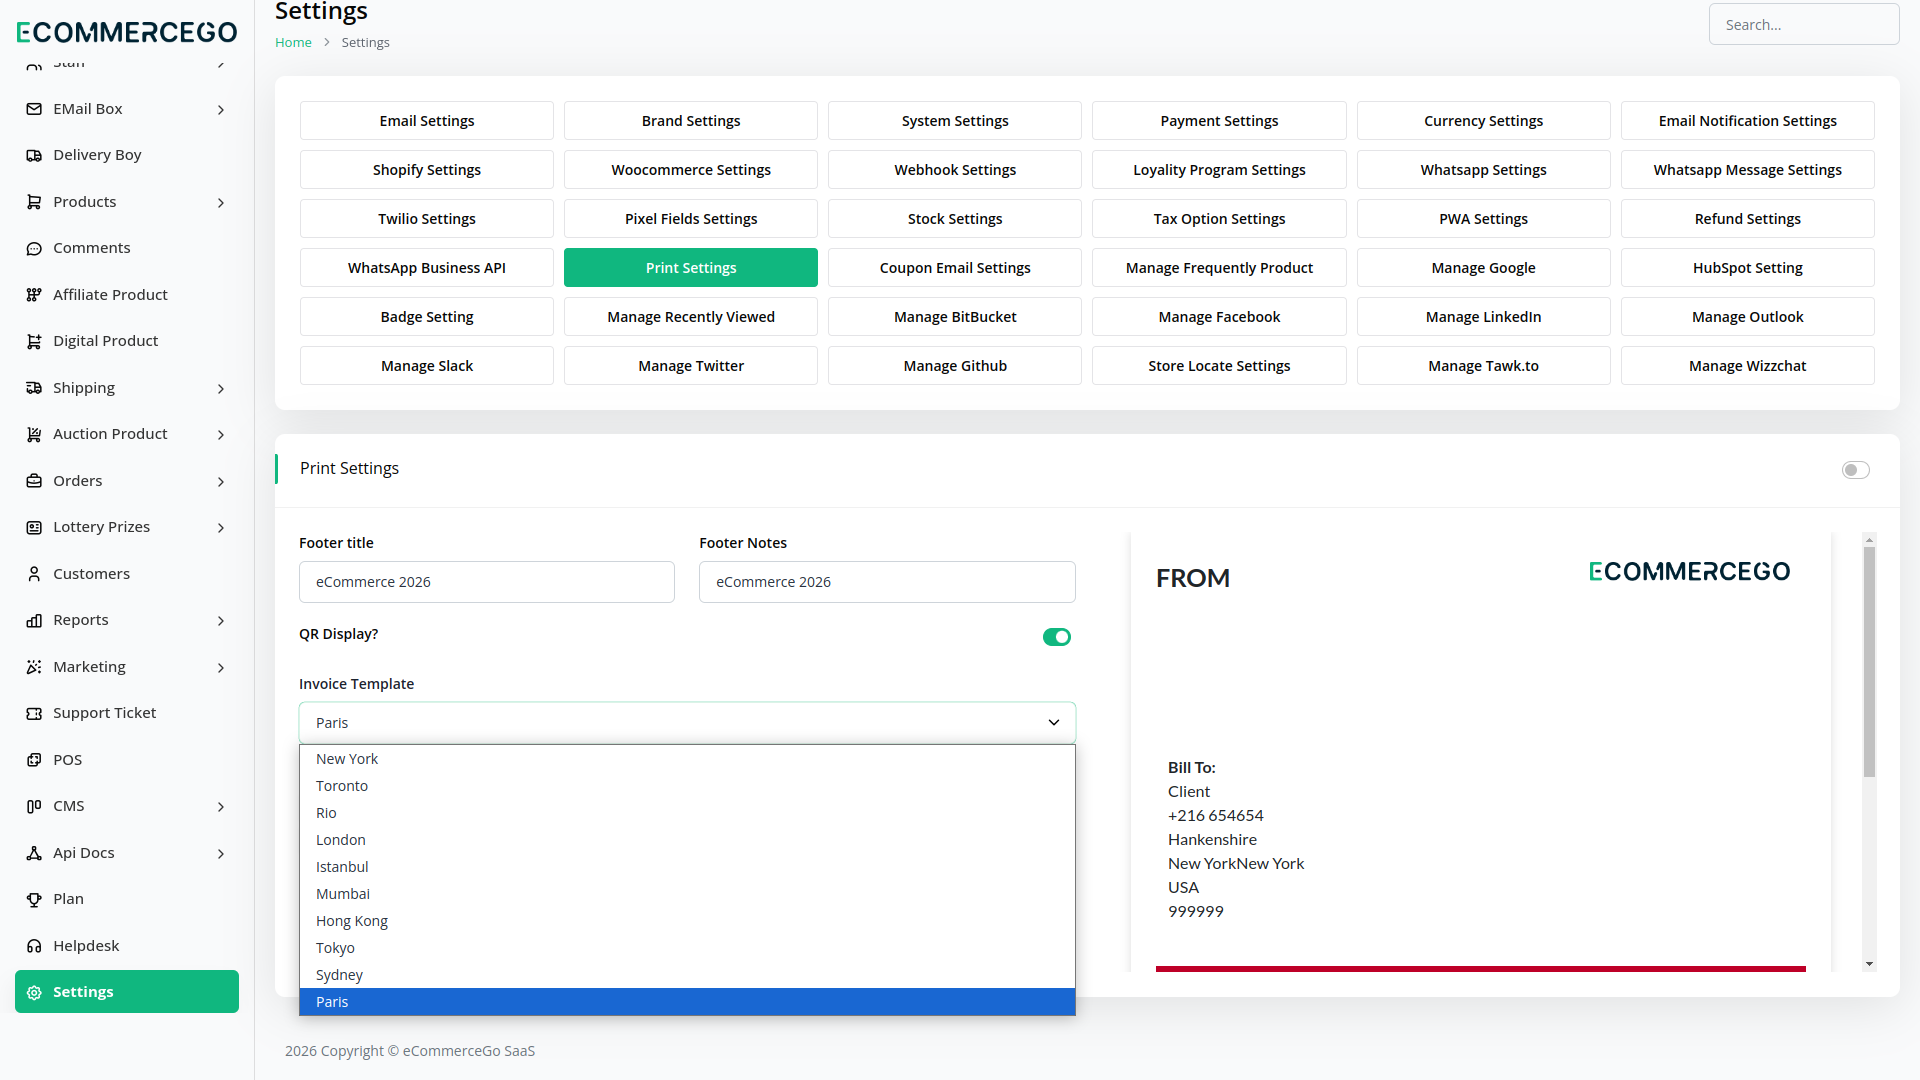
Task: Open the Payment Settings tab button
Action: [x=1219, y=121]
